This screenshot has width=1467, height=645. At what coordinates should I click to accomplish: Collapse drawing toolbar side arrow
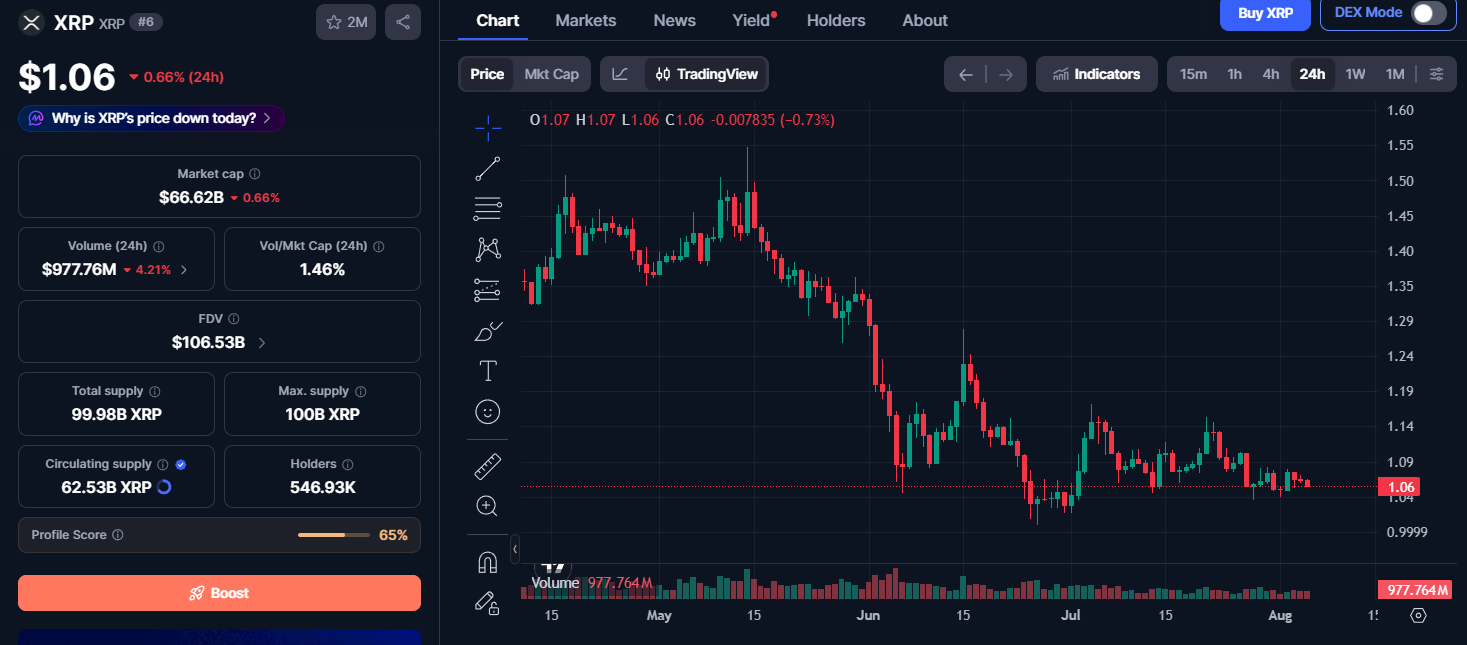(x=515, y=549)
